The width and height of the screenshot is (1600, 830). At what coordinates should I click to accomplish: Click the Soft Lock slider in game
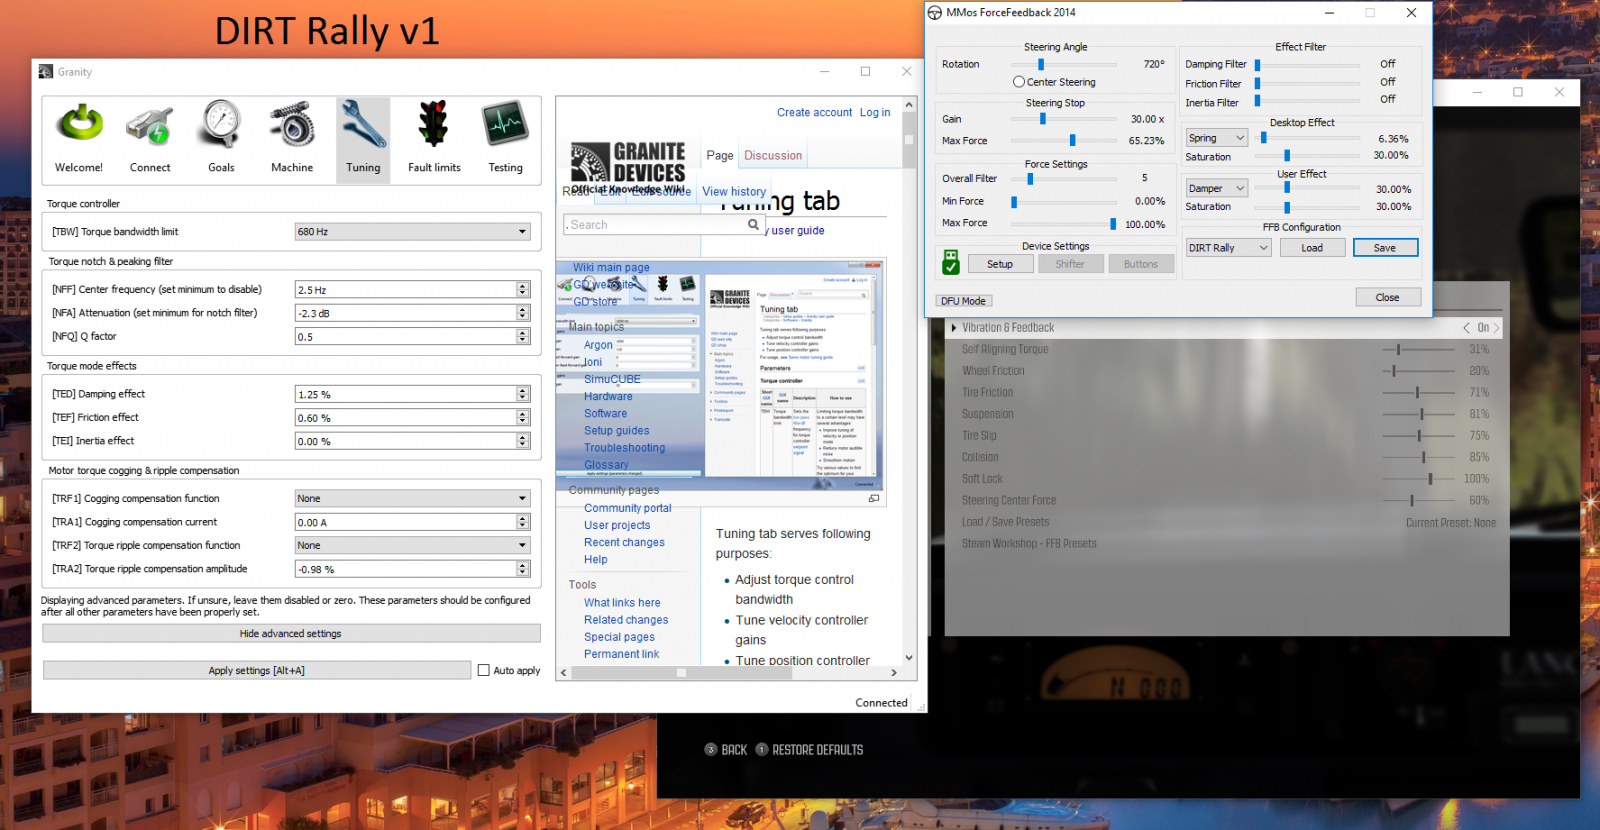[x=1418, y=479]
